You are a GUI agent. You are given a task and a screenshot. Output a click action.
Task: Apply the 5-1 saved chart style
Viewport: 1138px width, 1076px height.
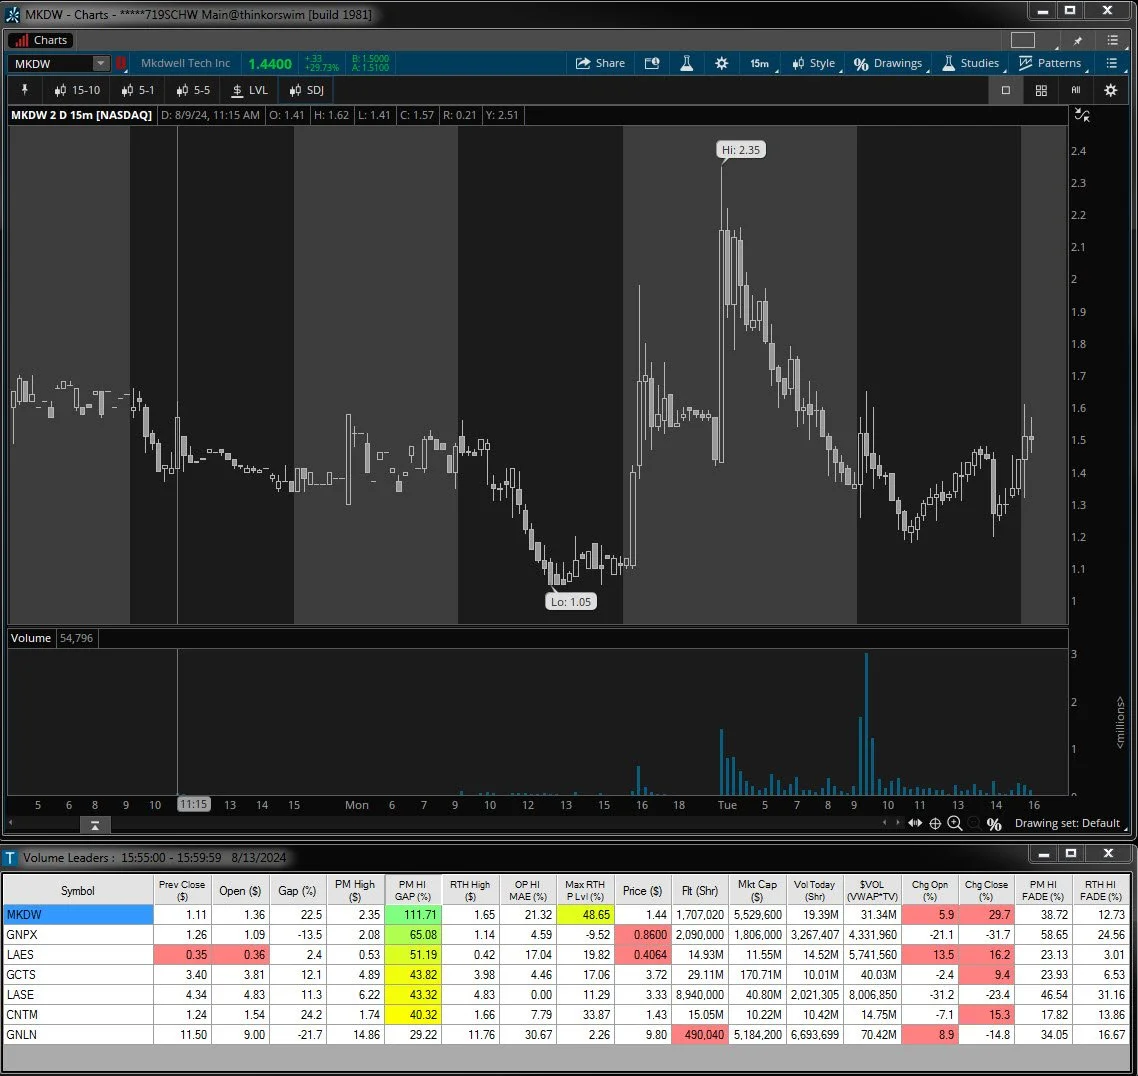138,90
